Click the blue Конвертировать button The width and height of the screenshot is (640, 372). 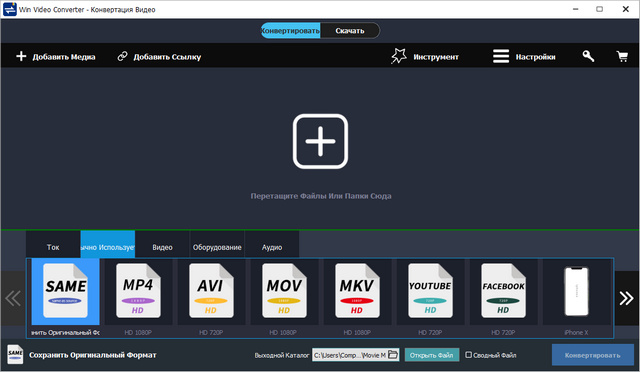pos(593,355)
